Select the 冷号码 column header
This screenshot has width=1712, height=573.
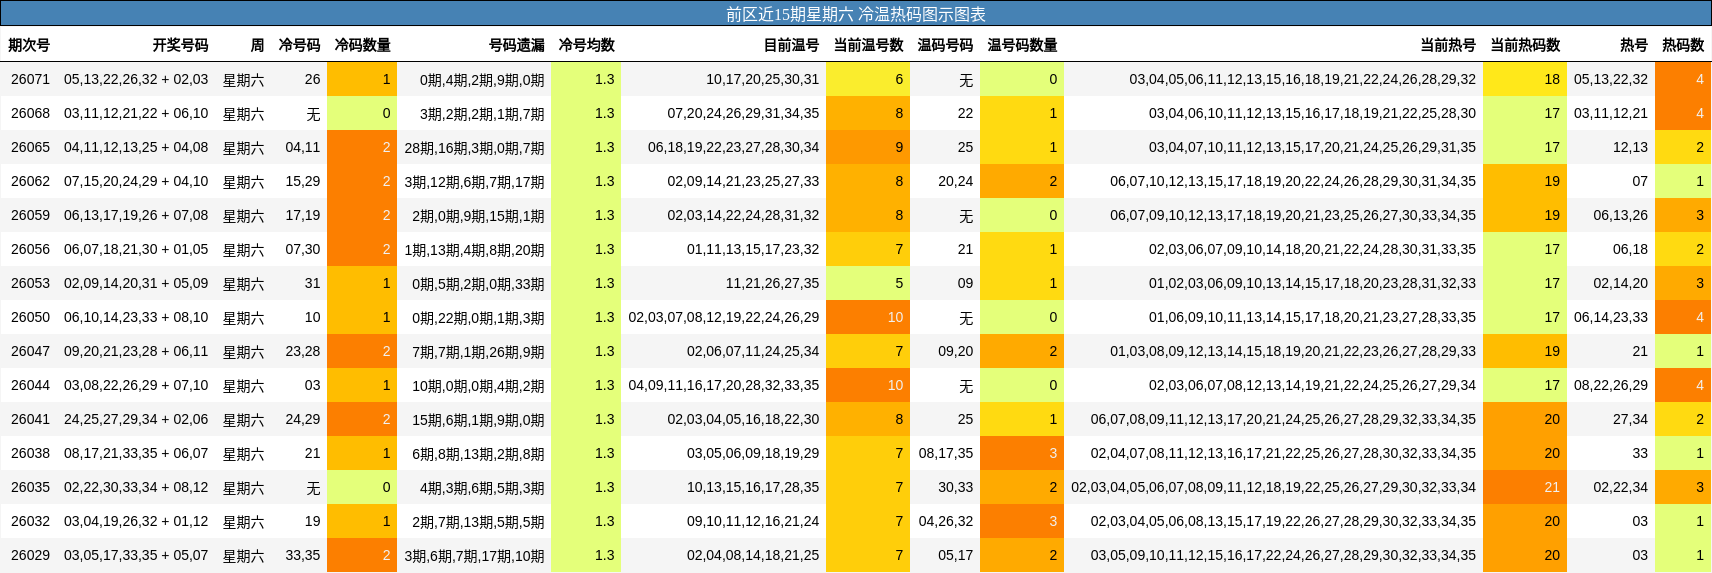[299, 45]
